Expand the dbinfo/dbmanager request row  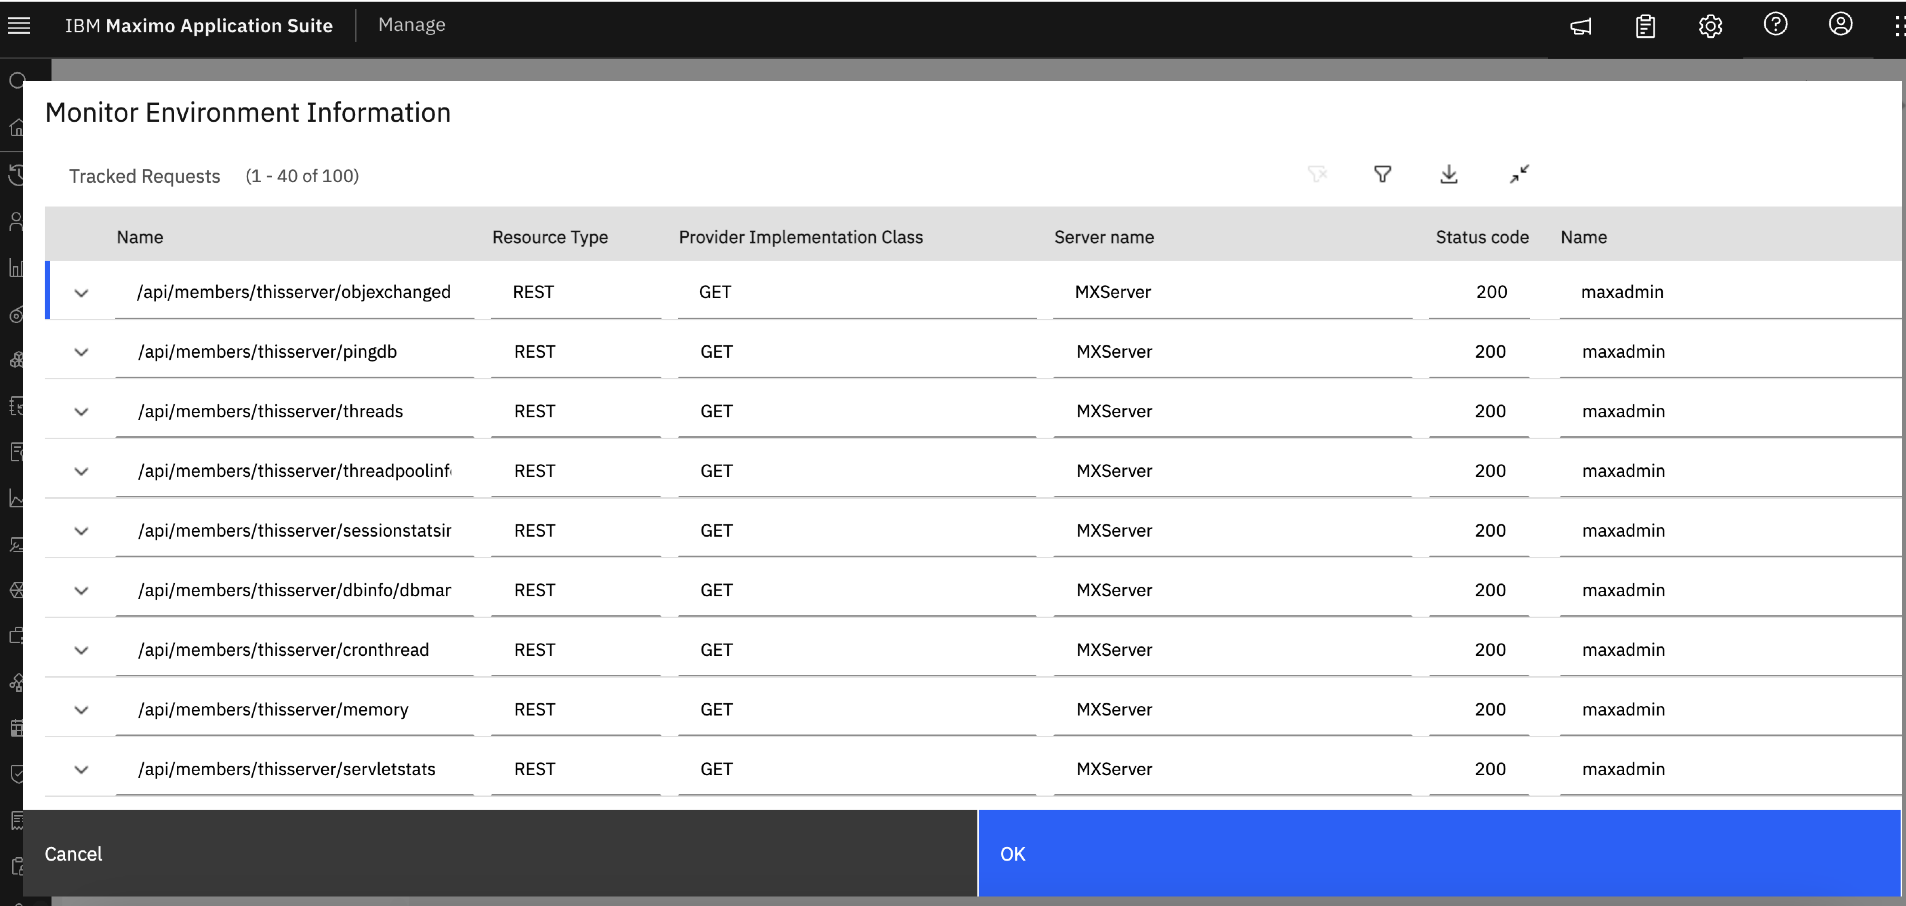point(81,591)
